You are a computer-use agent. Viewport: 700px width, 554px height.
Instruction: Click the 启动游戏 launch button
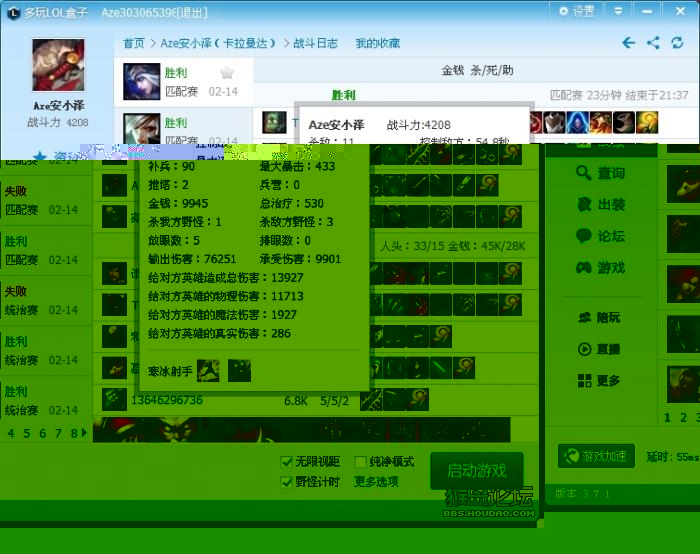pos(477,471)
